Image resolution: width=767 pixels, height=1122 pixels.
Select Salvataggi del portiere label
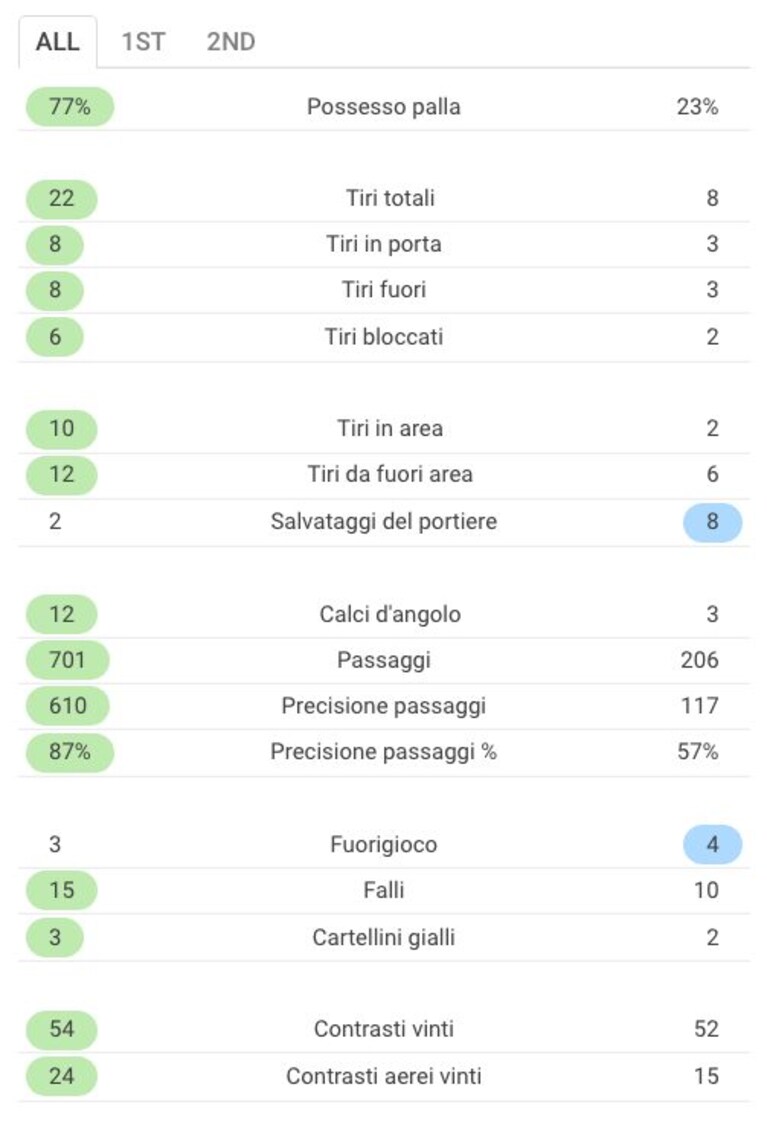384,522
